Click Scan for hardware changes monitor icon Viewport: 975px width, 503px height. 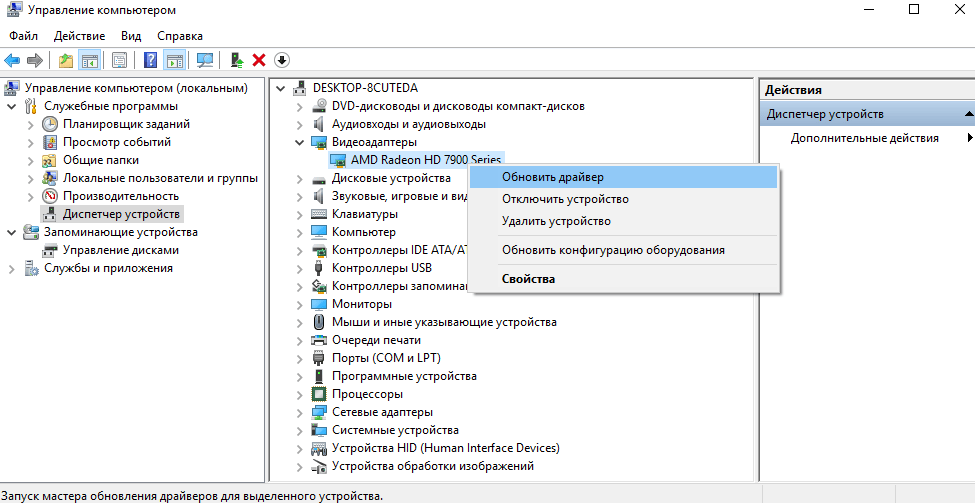tap(205, 60)
